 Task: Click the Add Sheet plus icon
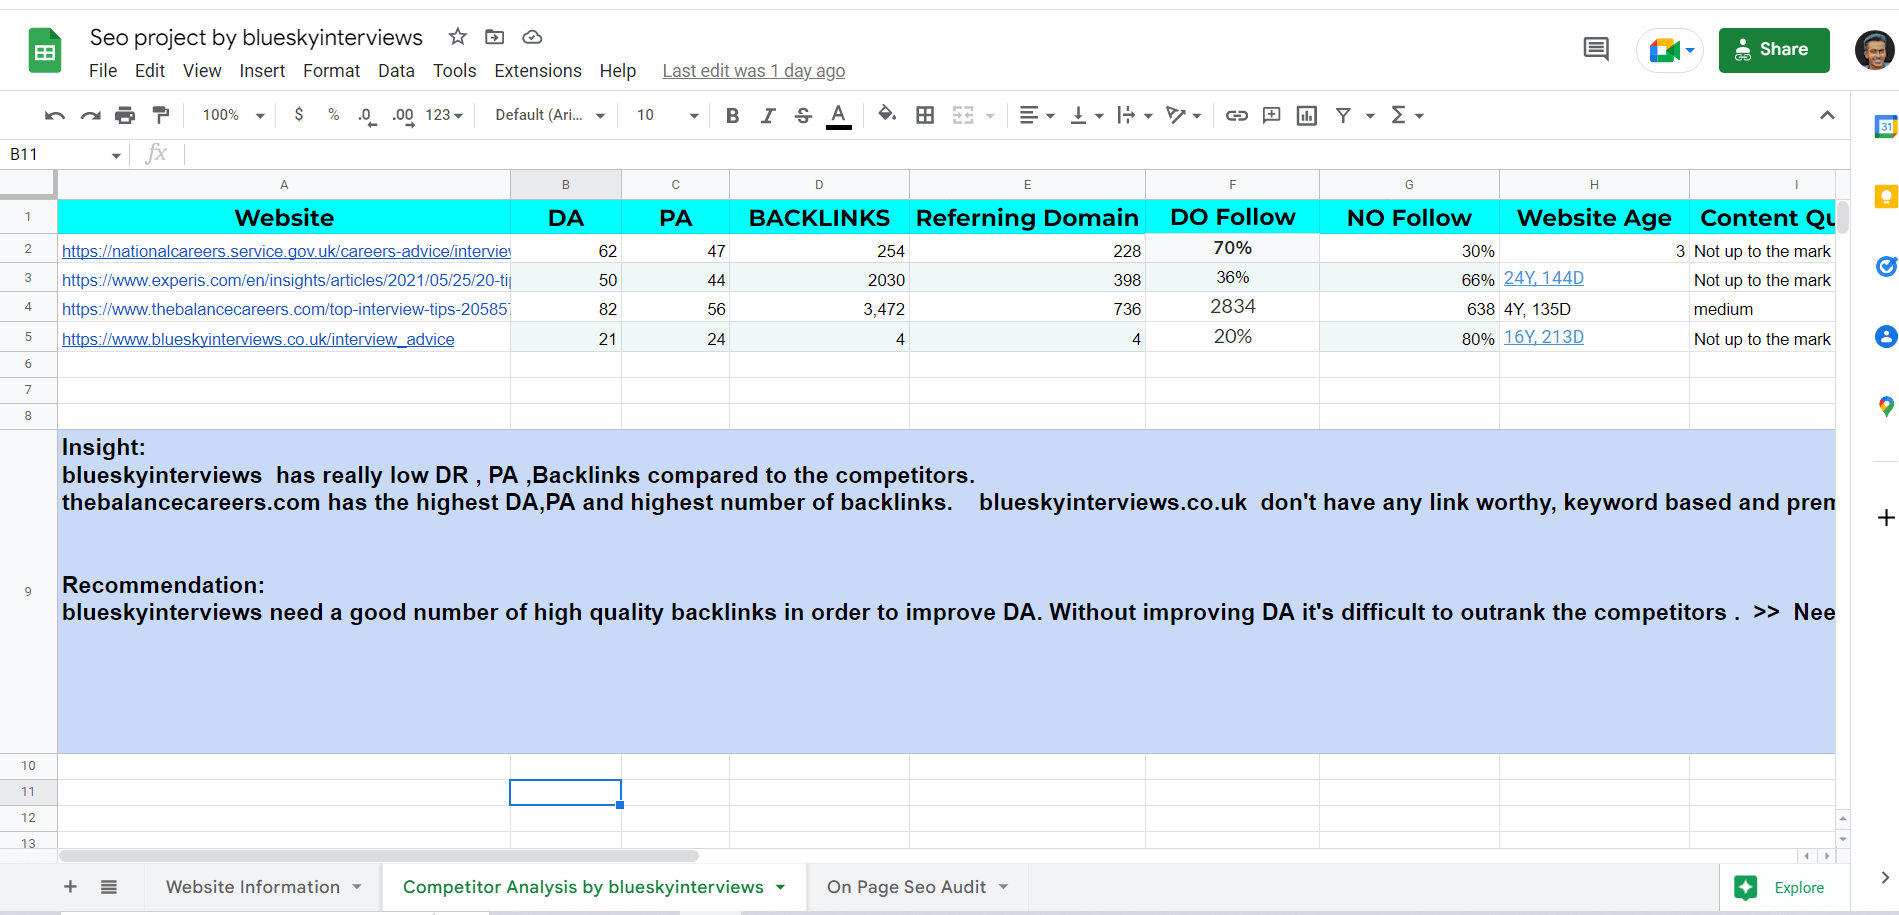click(x=70, y=887)
